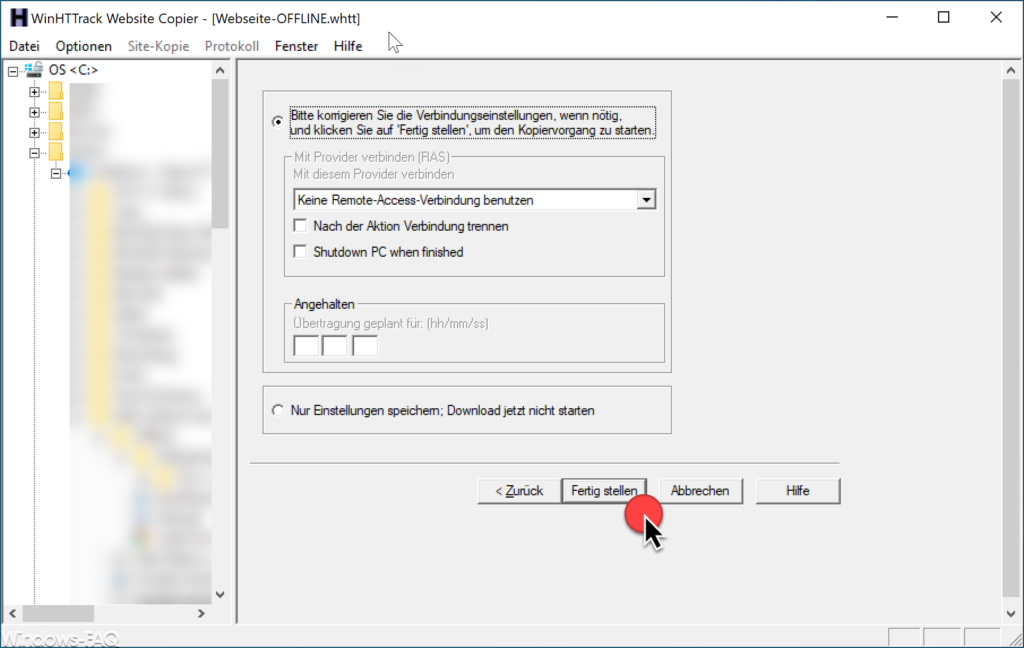Expand the third folder under OS <C:>
This screenshot has height=648, width=1024.
click(35, 133)
